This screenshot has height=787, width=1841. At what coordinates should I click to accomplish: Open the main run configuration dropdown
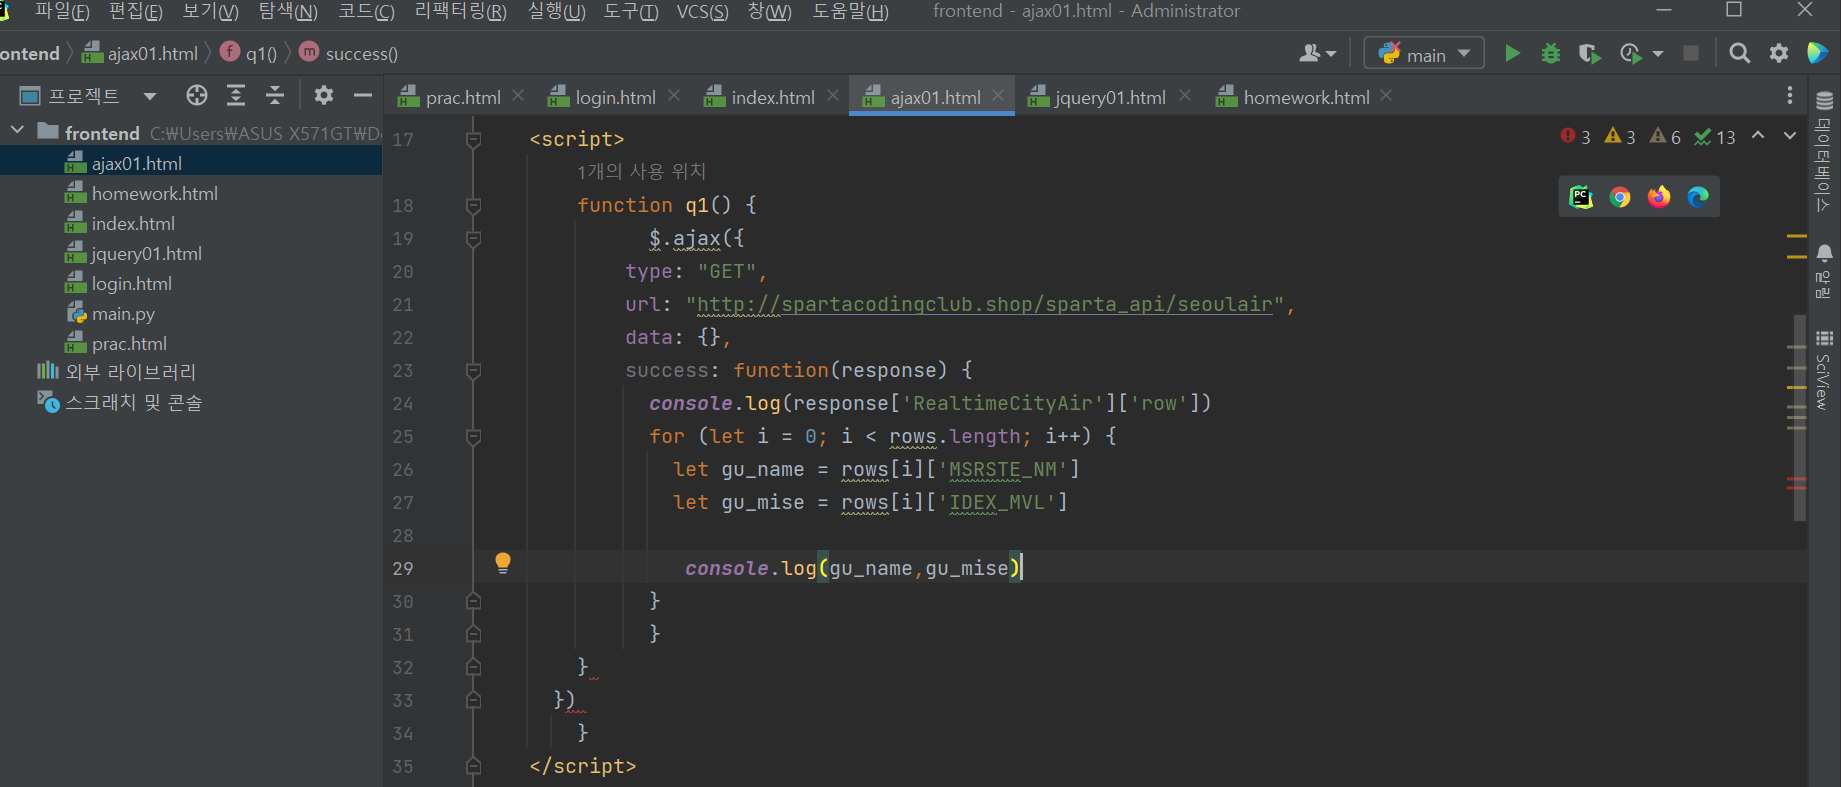click(1424, 53)
